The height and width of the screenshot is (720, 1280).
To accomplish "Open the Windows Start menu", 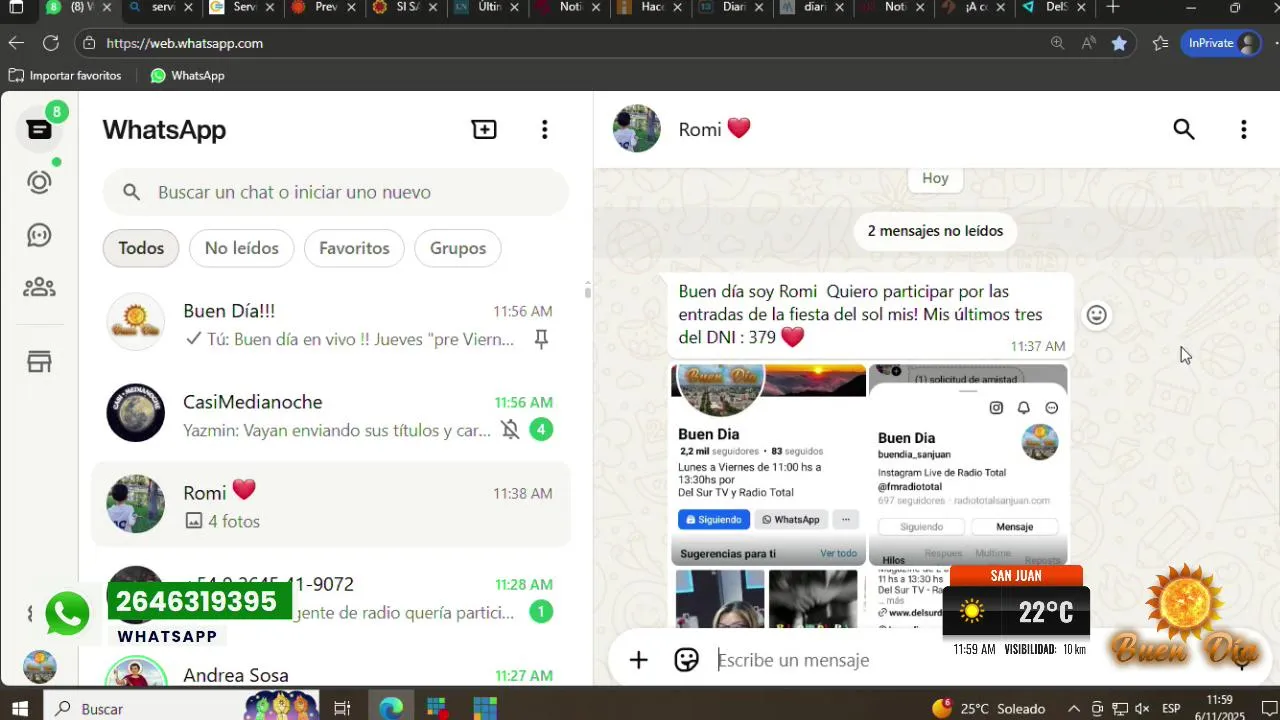I will point(19,708).
